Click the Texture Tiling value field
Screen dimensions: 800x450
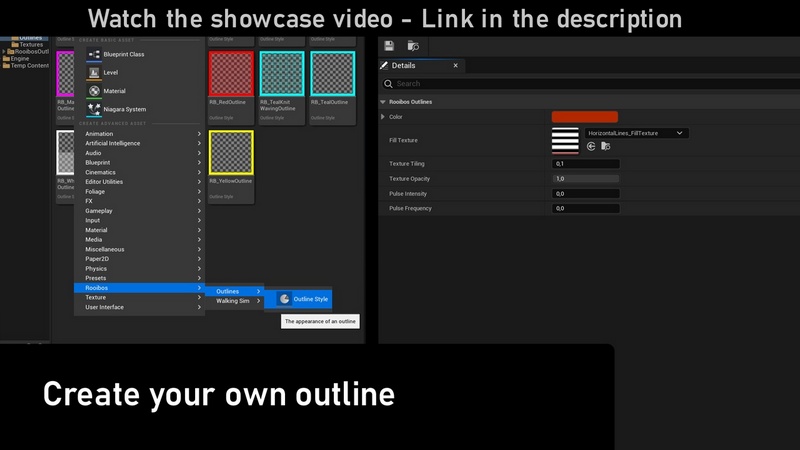[x=586, y=163]
